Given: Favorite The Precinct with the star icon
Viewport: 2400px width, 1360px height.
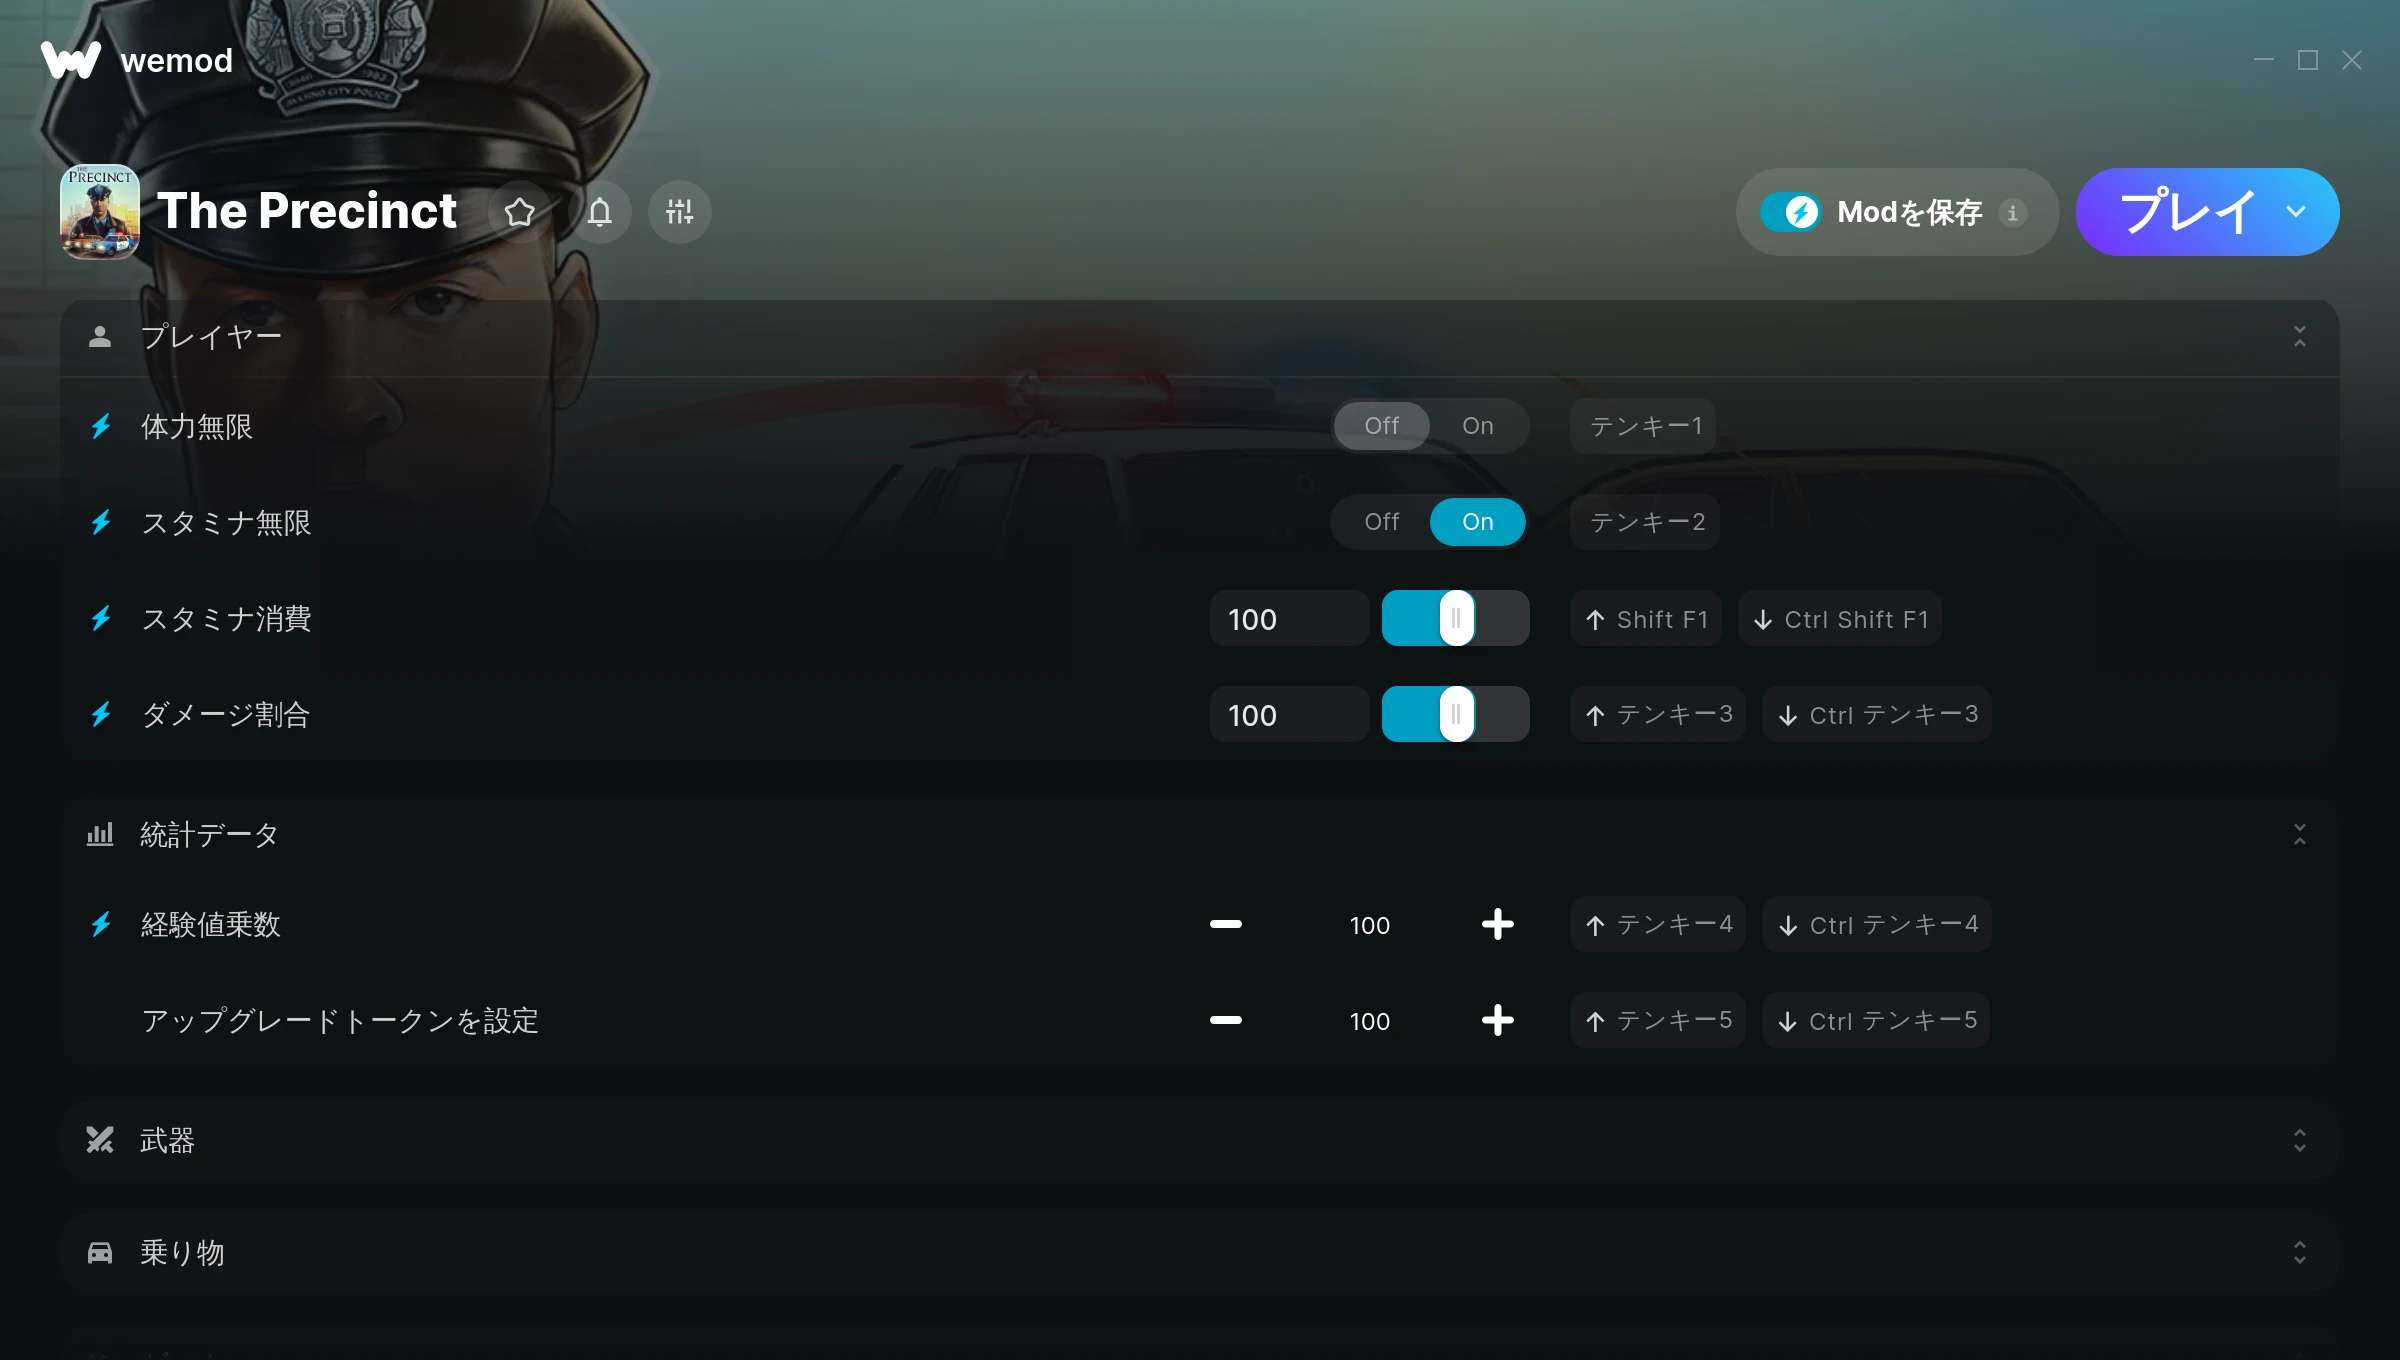Looking at the screenshot, I should (519, 212).
